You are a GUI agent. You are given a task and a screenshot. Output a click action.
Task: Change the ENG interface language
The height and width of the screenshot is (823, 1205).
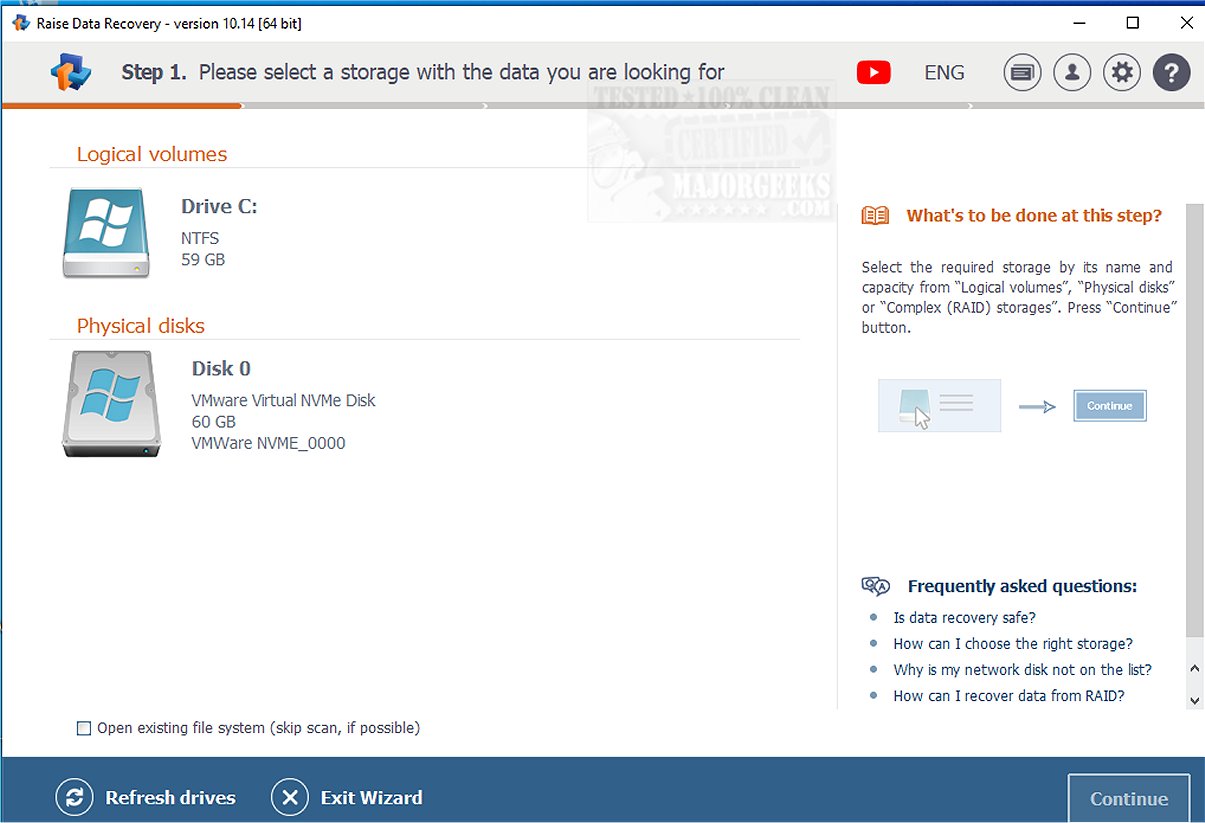click(x=944, y=72)
